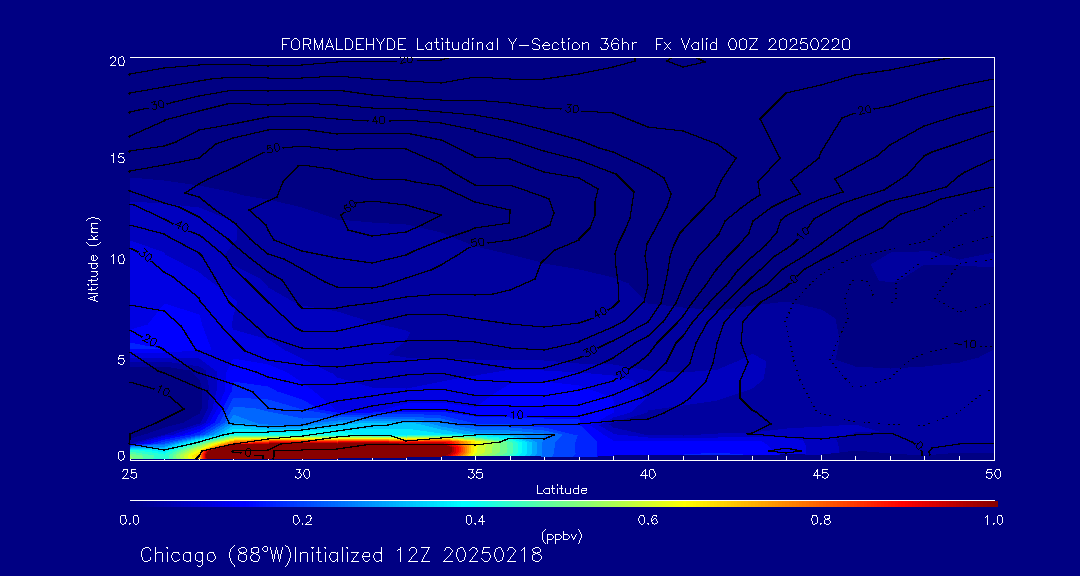Screen dimensions: 1080x576
Task: Click the altitude axis tick label "5"
Action: click(x=121, y=360)
